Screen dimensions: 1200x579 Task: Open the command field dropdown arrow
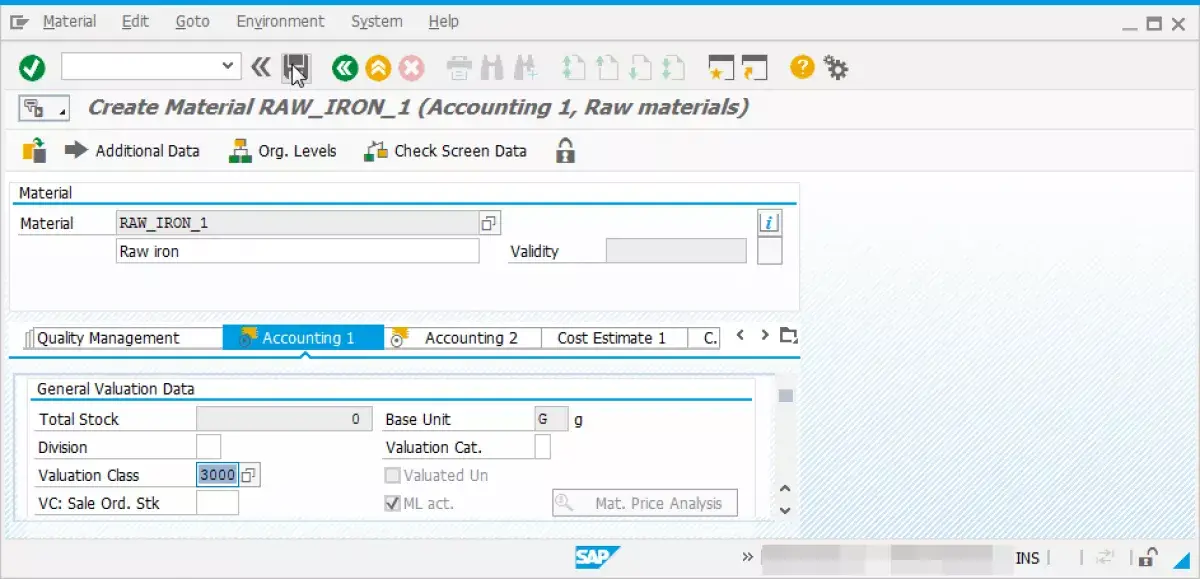click(x=229, y=67)
